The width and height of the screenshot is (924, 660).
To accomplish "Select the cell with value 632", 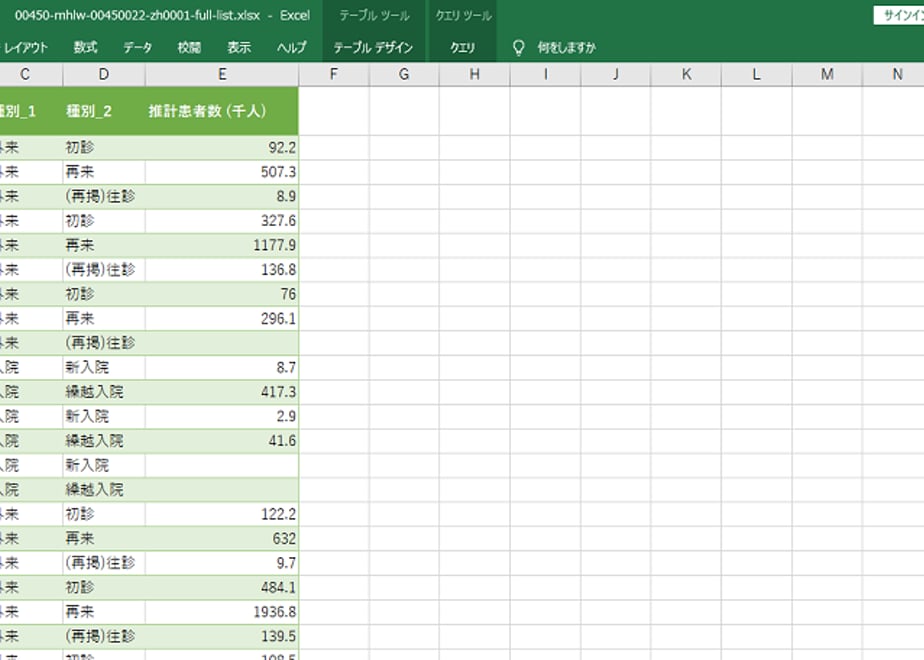I will tap(222, 539).
